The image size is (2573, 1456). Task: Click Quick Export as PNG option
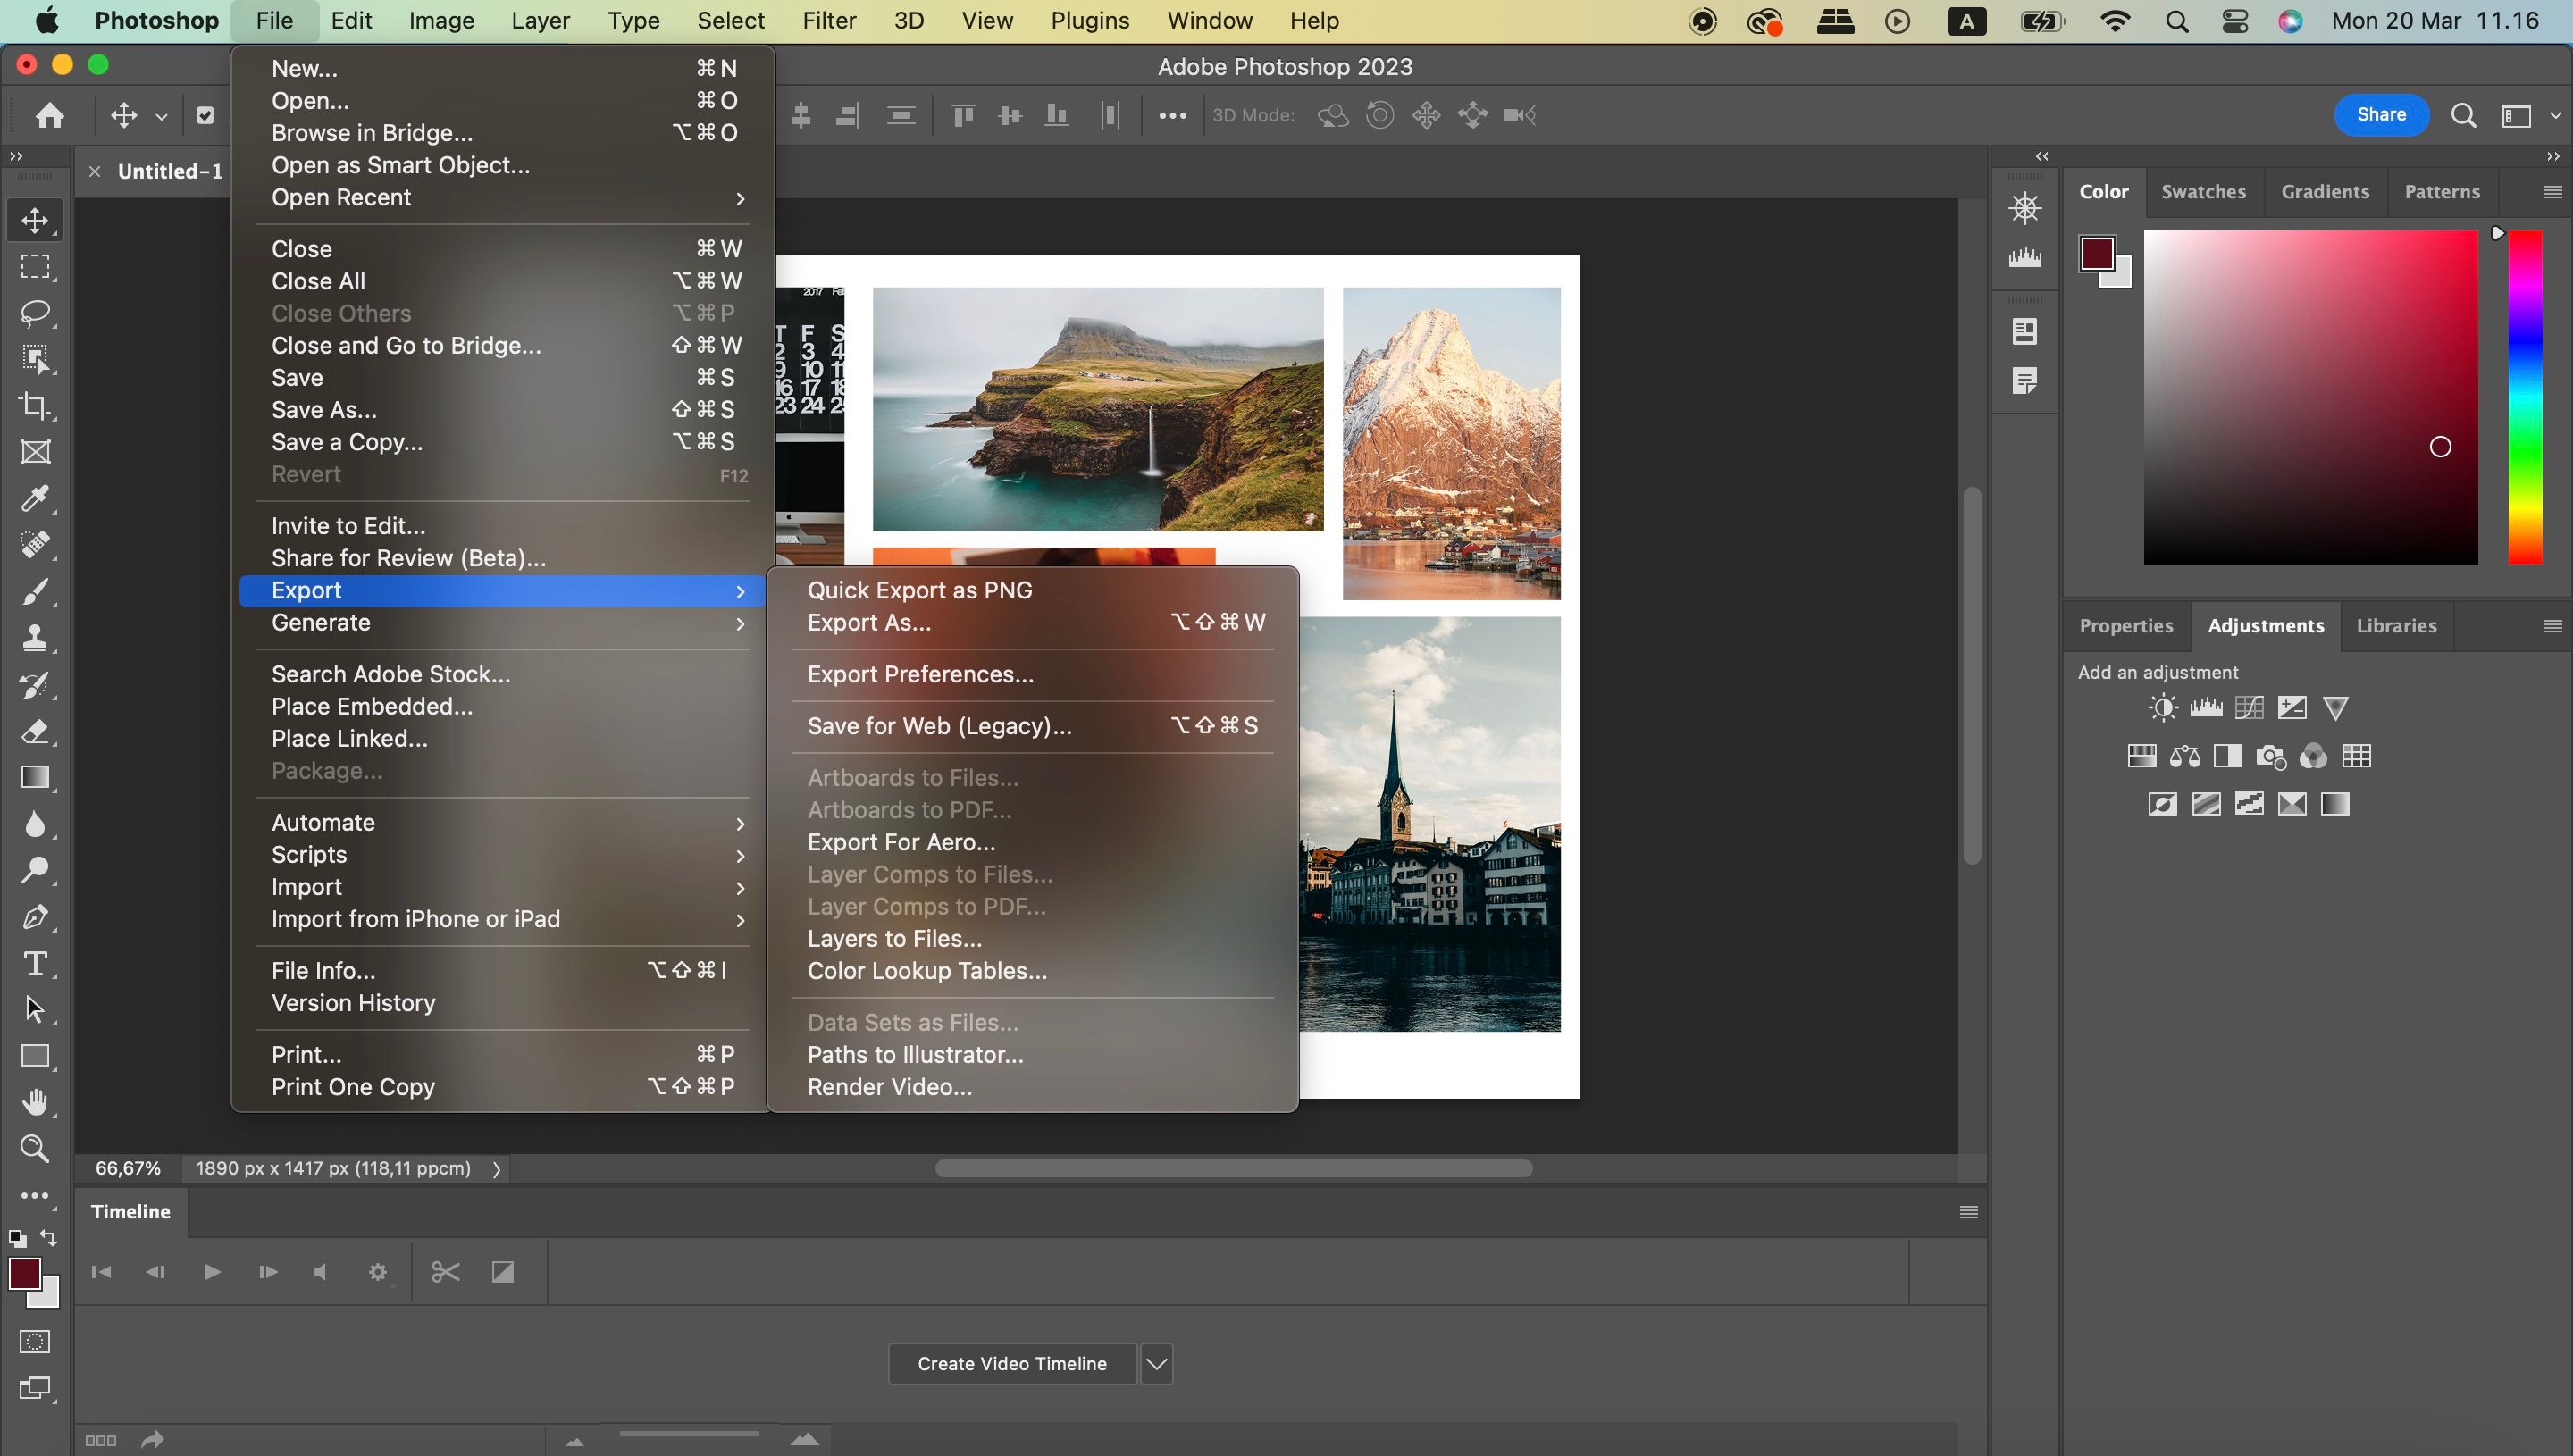click(x=919, y=589)
